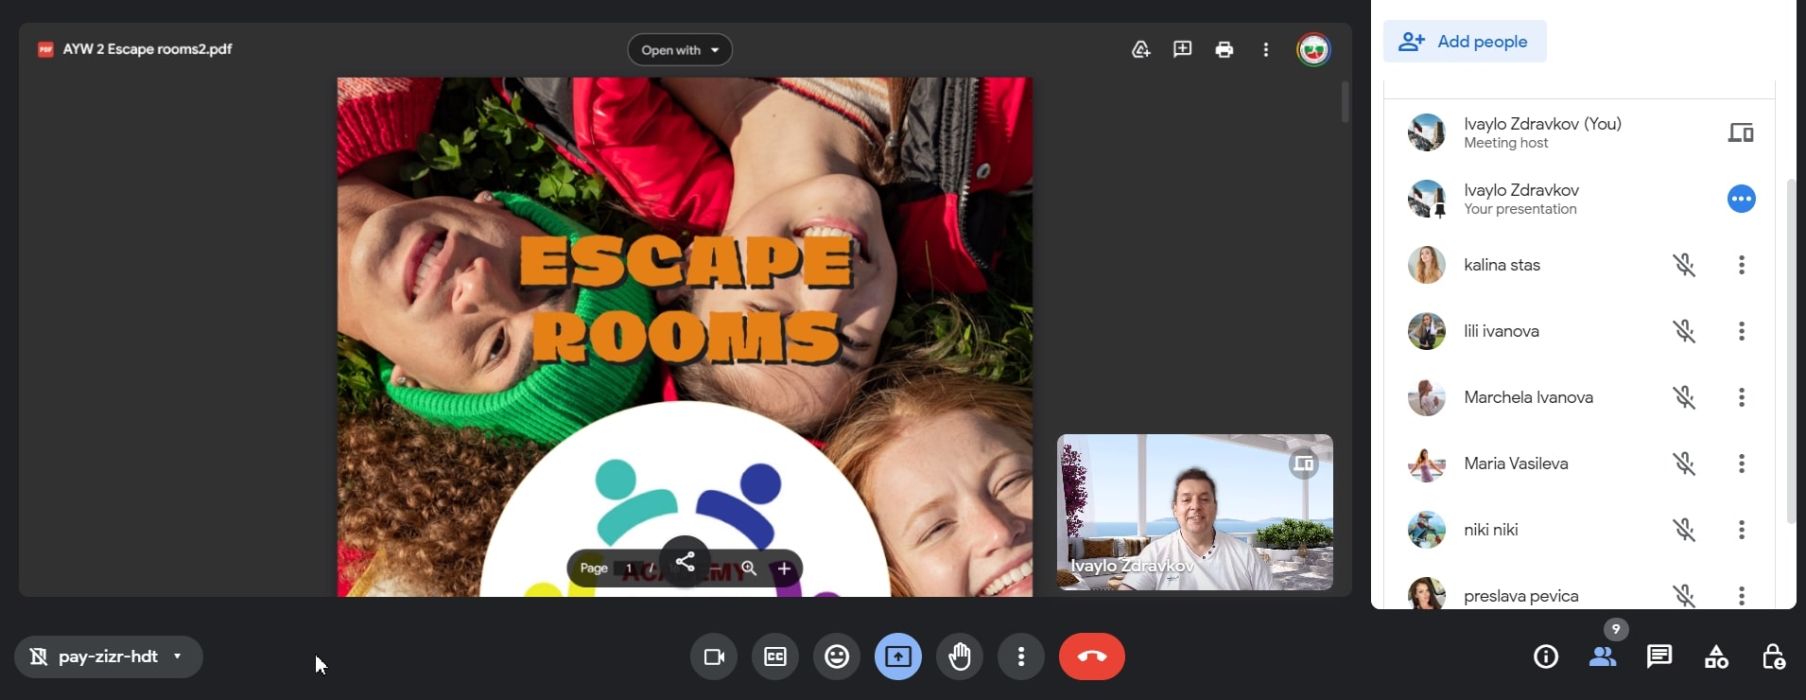The image size is (1806, 700).
Task: Expand the pay-zizr-hdt meeting code dropdown
Action: 109,657
